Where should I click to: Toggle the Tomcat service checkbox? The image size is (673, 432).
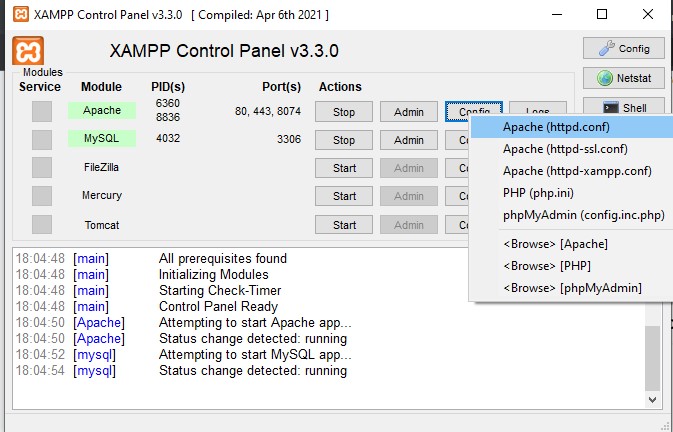pyautogui.click(x=42, y=224)
